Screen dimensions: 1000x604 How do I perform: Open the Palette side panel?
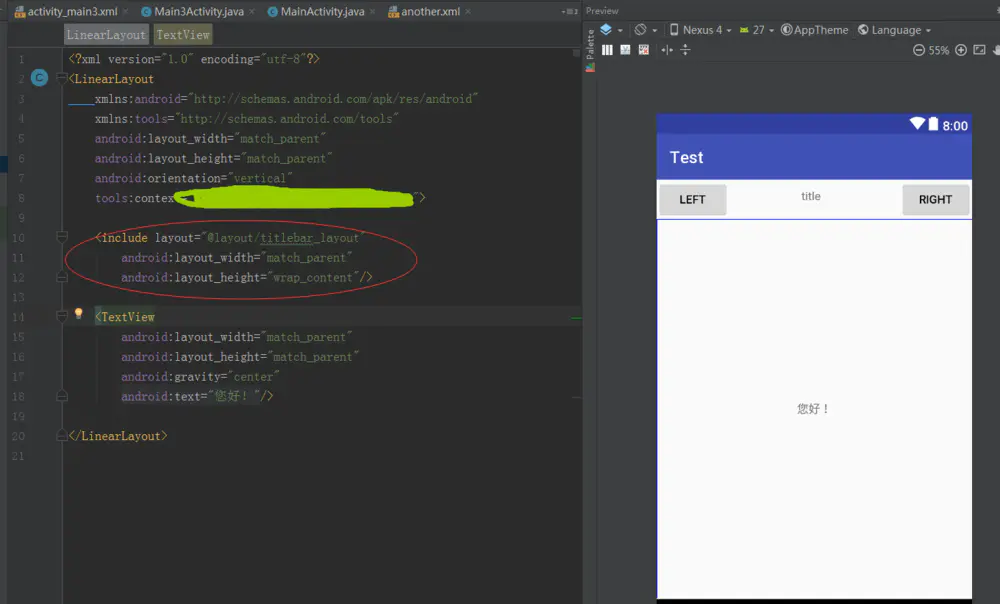point(590,50)
